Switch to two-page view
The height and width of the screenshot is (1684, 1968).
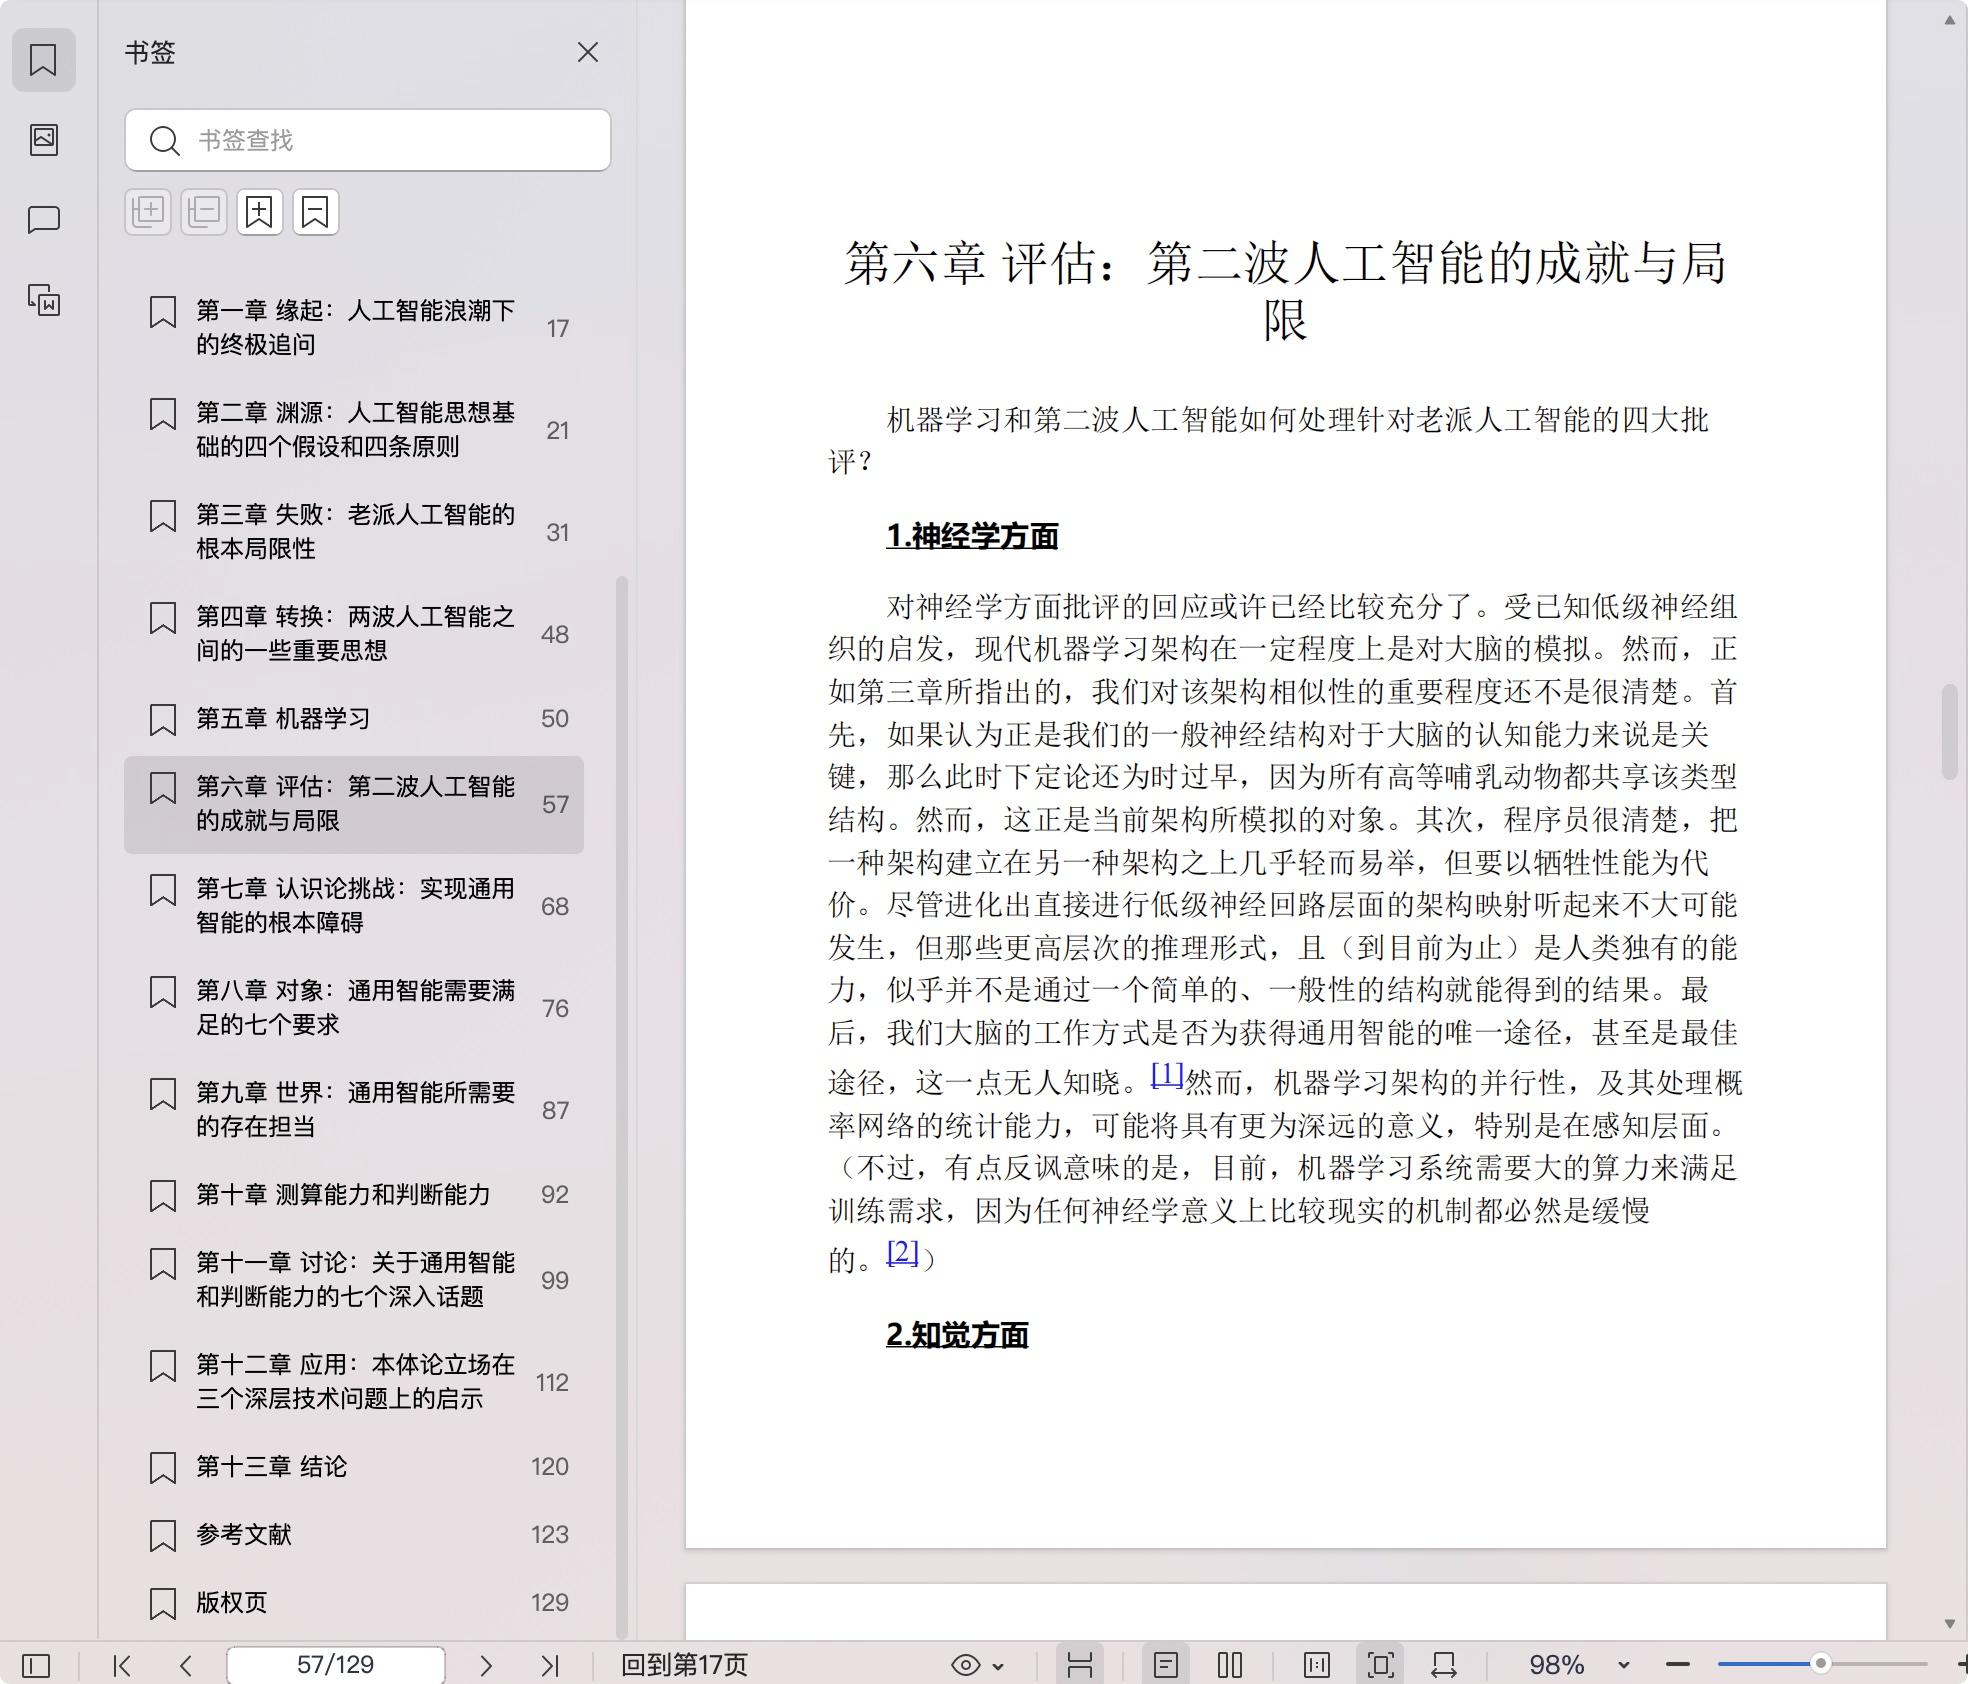click(x=1230, y=1665)
